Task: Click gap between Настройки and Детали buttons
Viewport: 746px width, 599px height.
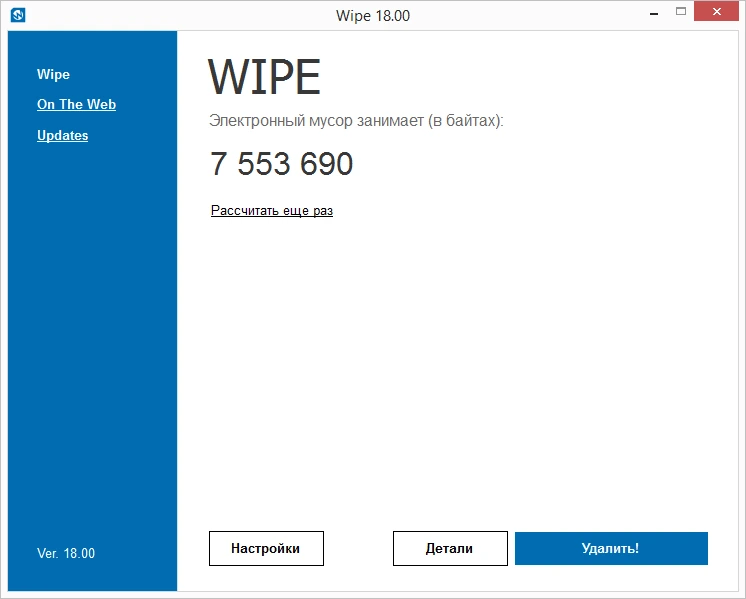Action: (x=358, y=549)
